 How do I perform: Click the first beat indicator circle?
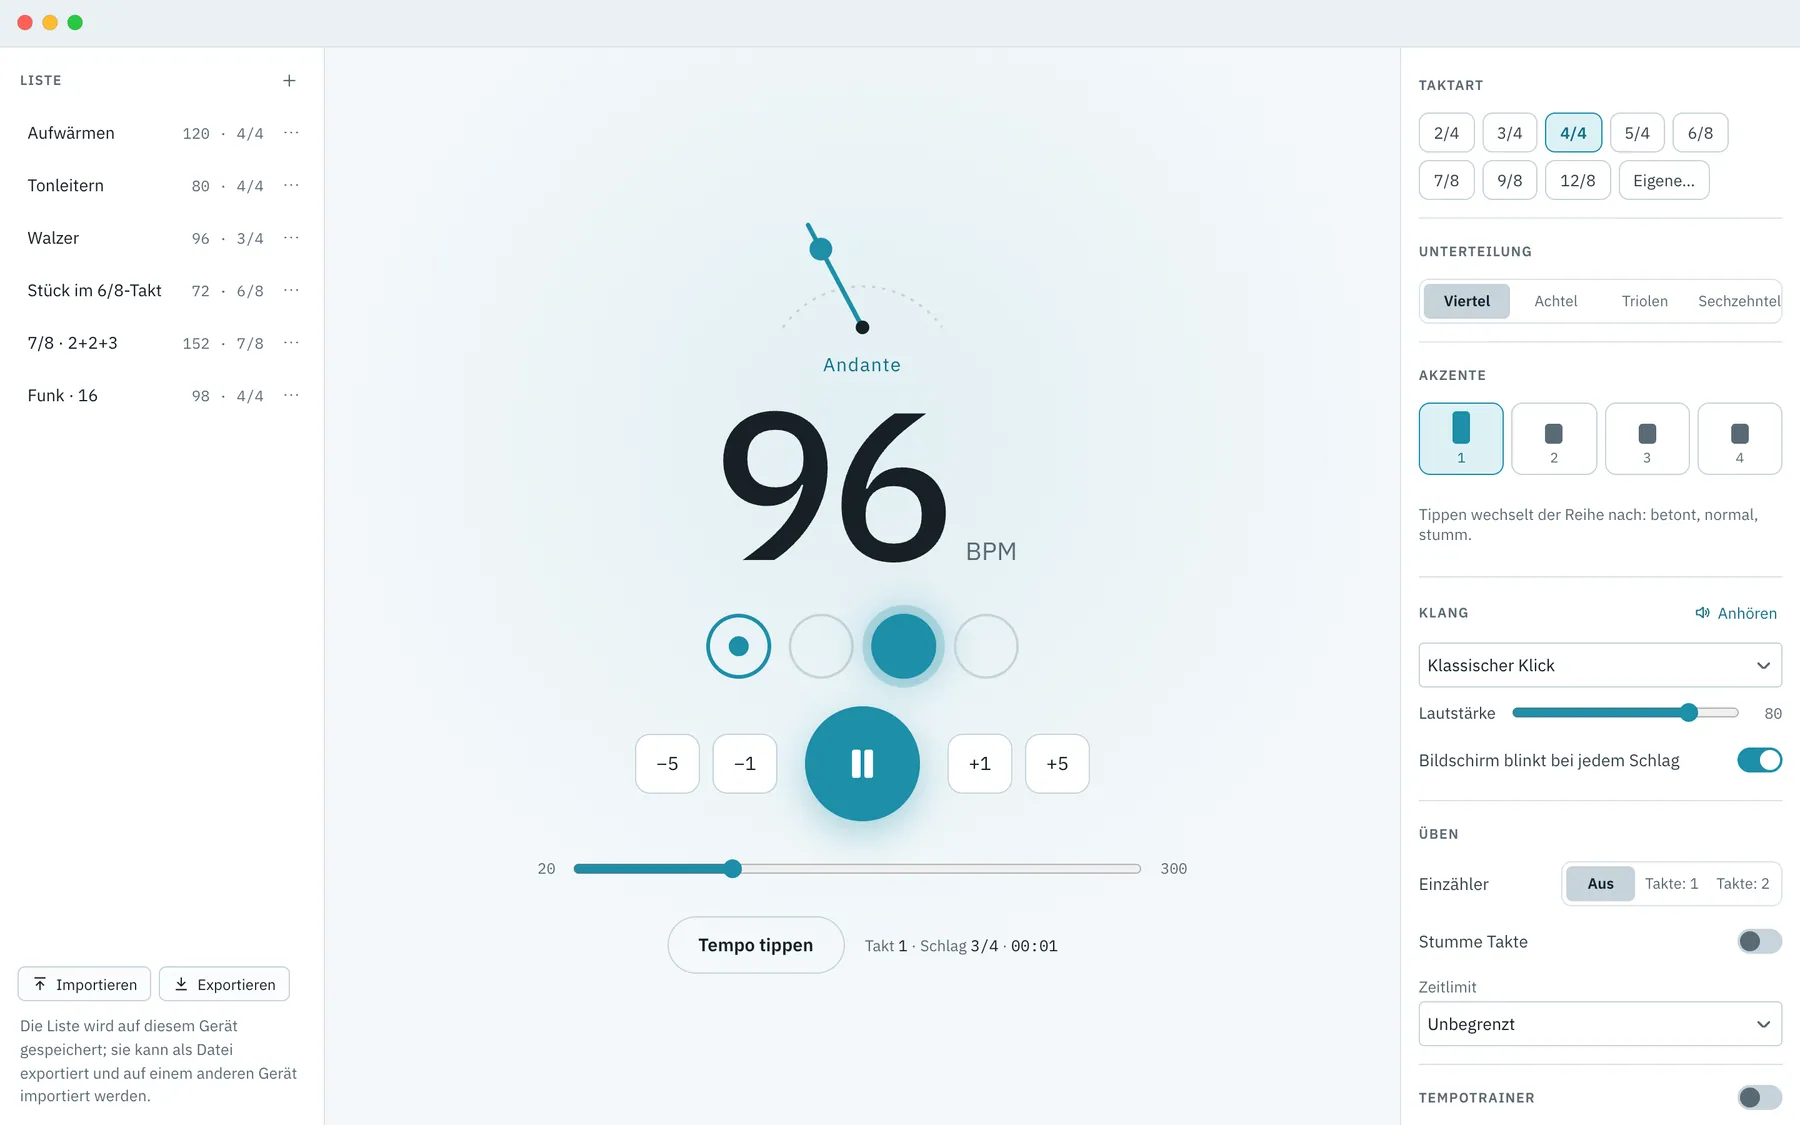(739, 646)
